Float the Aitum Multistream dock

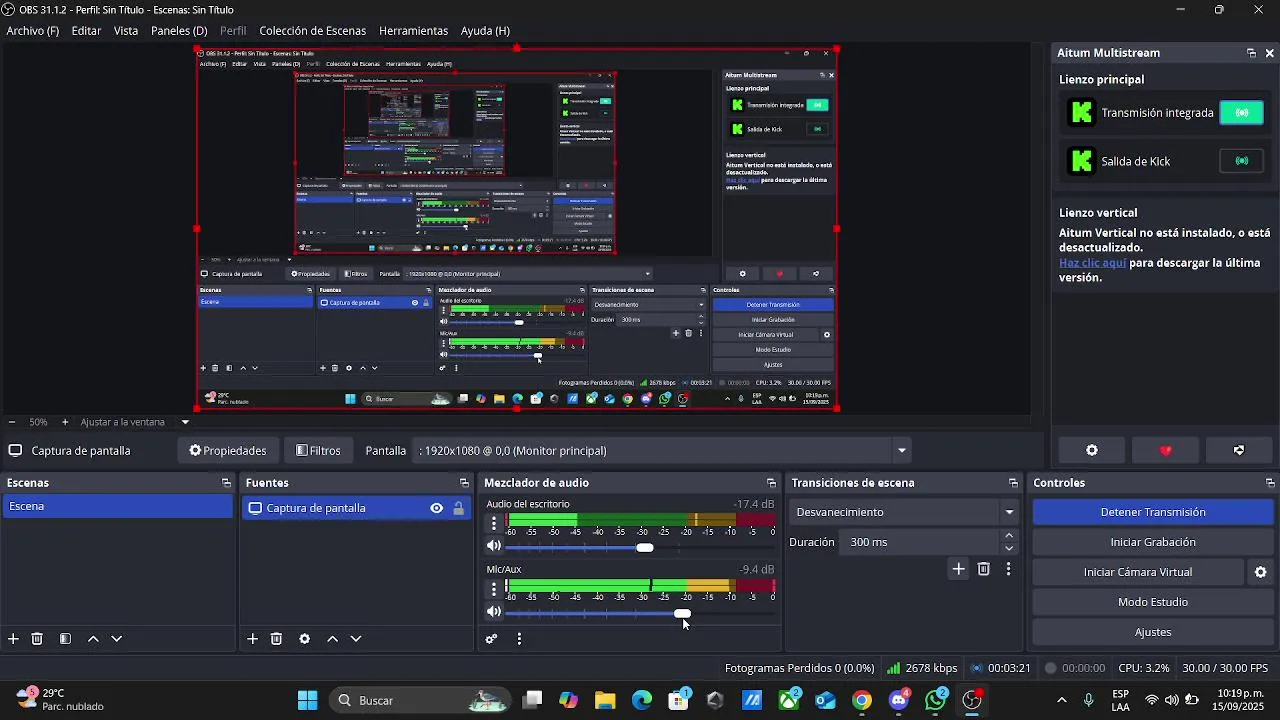coord(1251,53)
